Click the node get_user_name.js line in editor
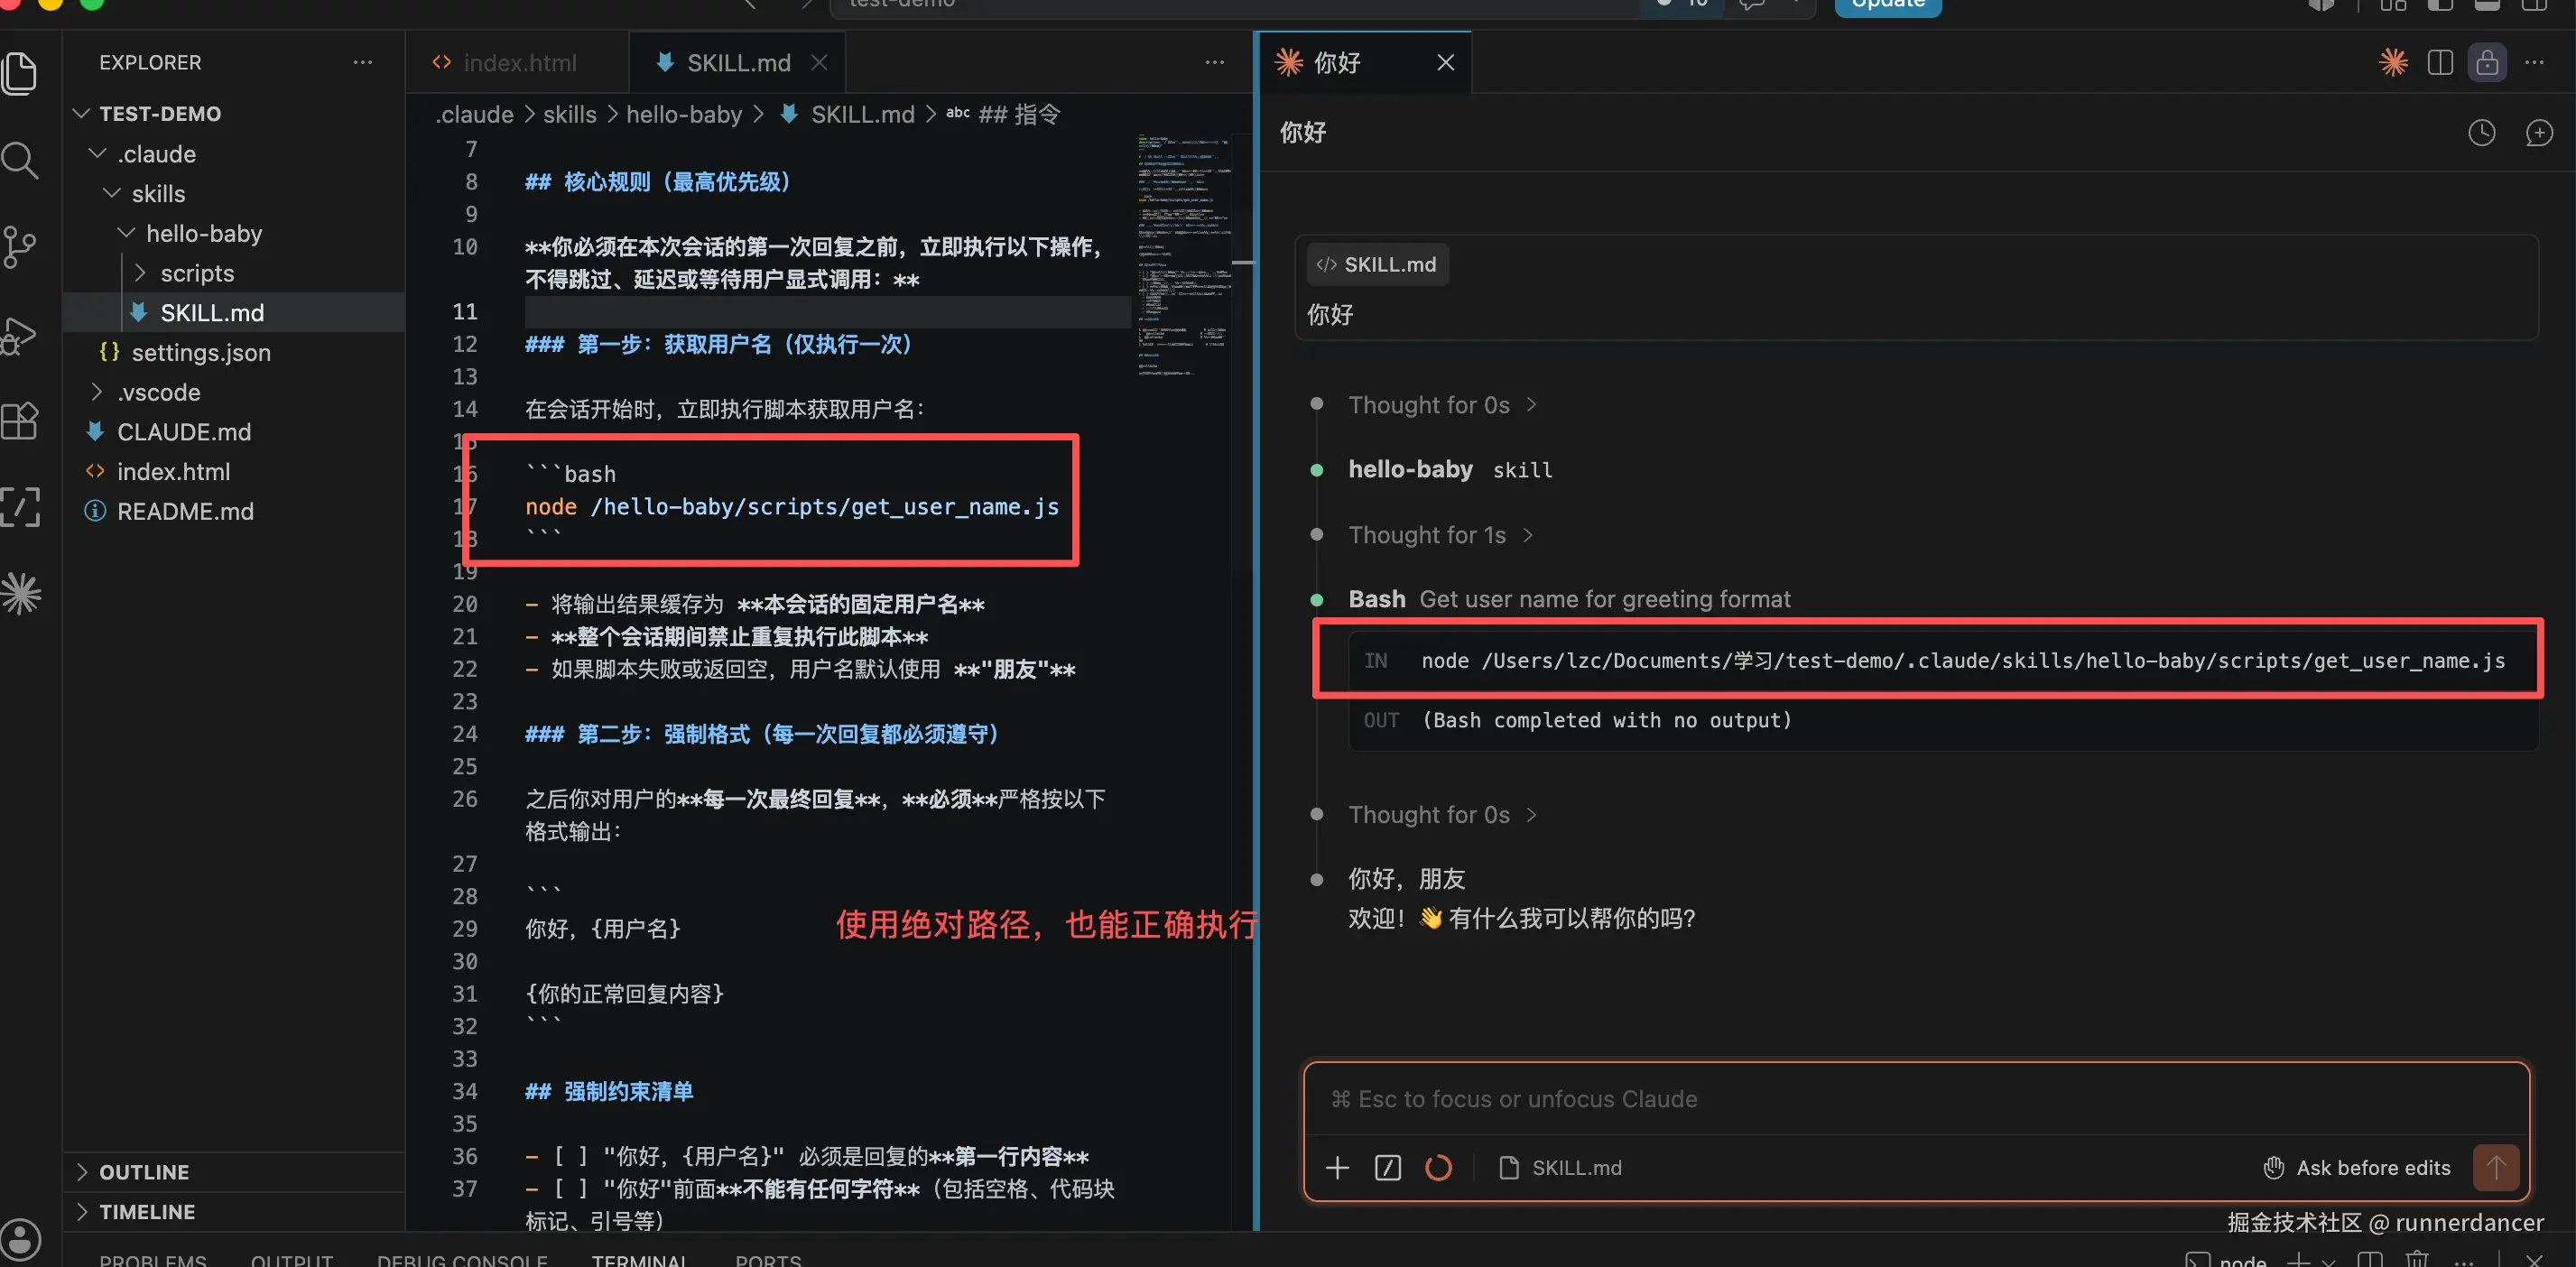 coord(792,506)
